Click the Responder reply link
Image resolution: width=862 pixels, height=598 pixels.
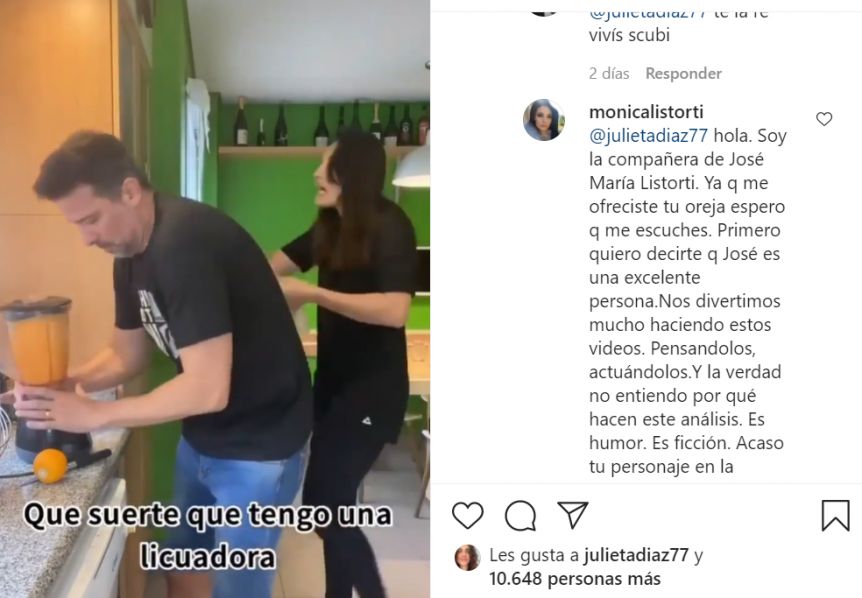tap(683, 73)
